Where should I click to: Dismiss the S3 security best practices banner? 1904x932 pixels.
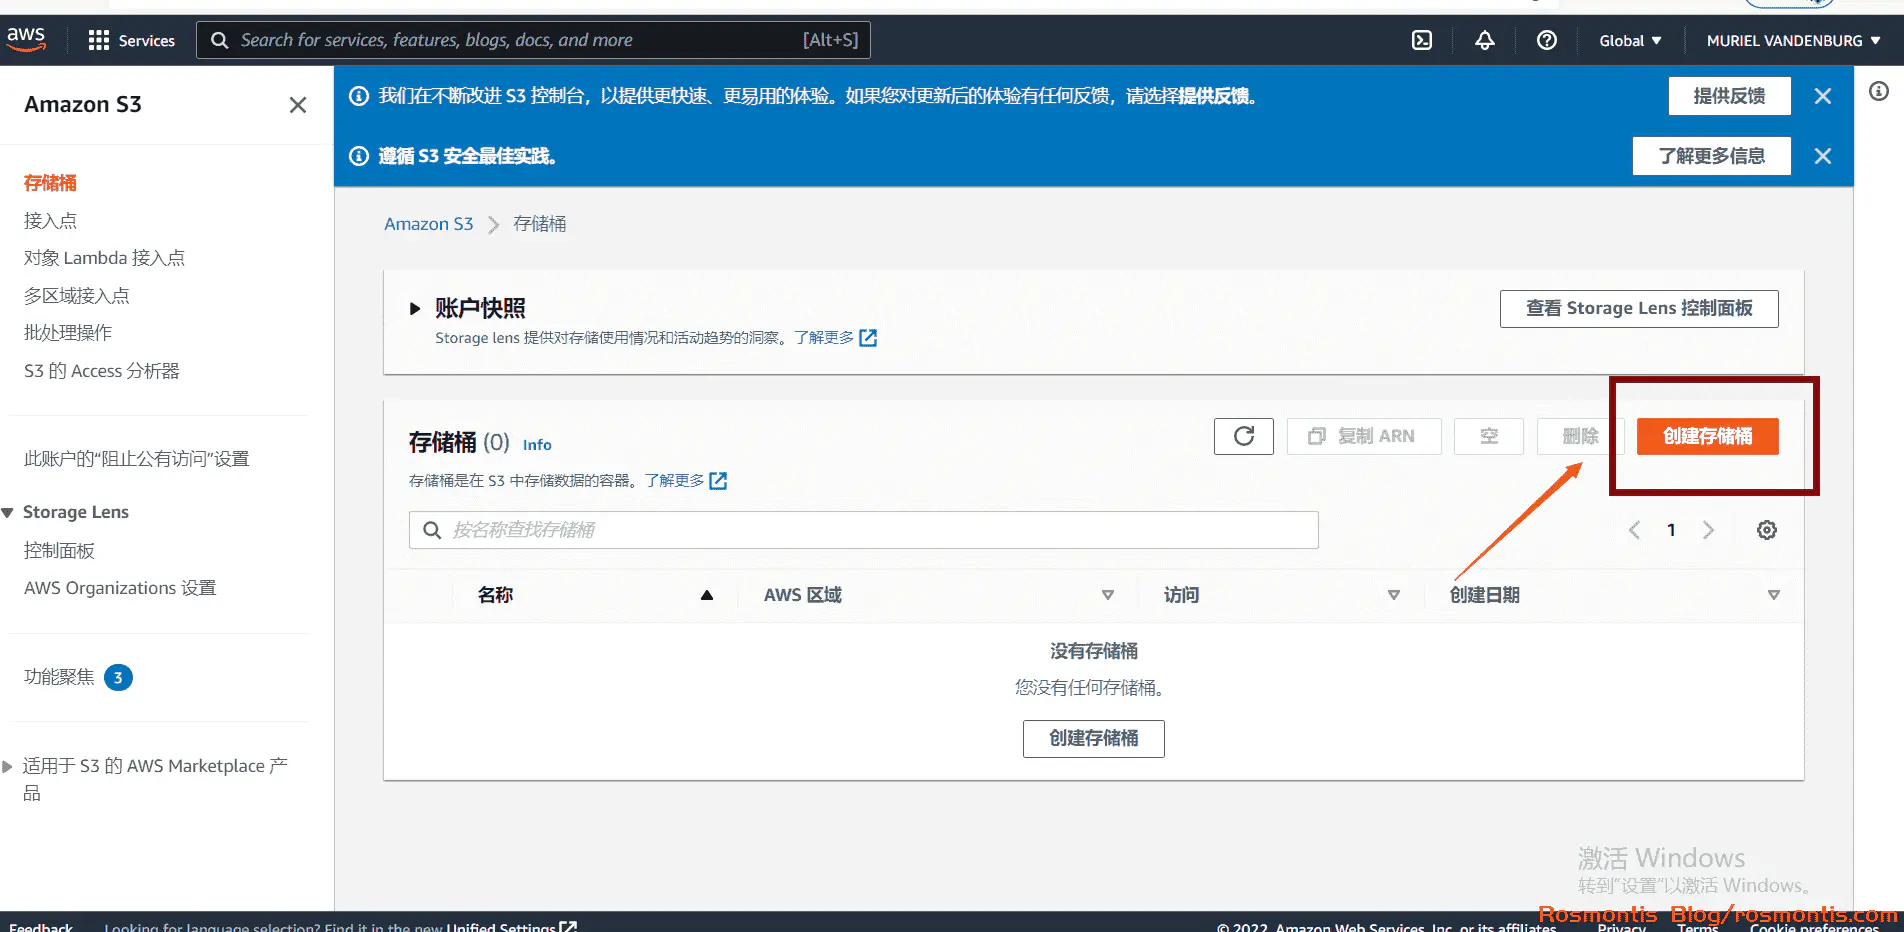pyautogui.click(x=1823, y=156)
